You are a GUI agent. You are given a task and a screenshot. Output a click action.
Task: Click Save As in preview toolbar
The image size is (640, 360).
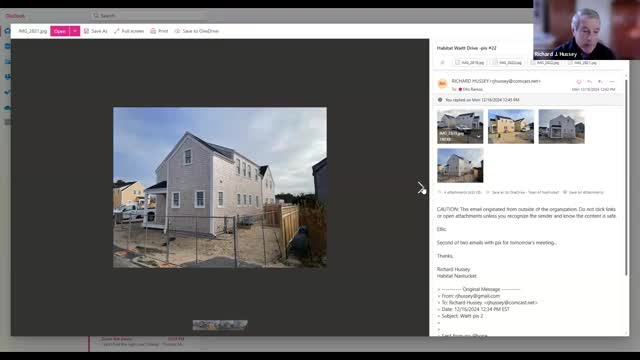click(96, 31)
